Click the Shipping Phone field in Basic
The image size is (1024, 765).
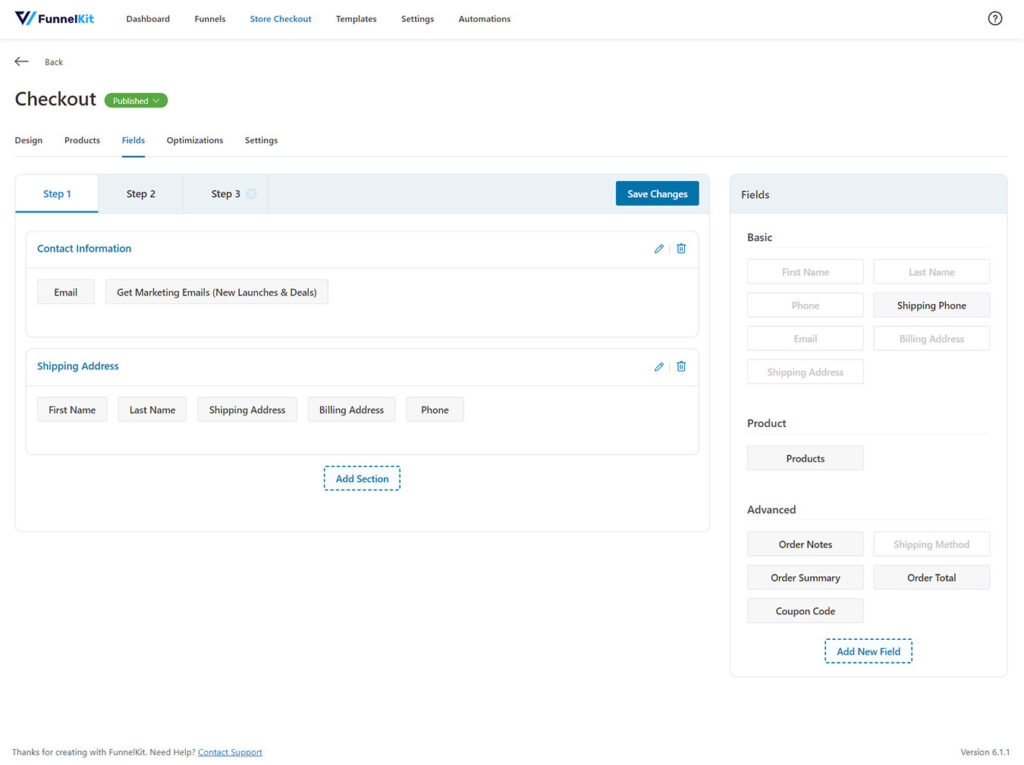(931, 305)
